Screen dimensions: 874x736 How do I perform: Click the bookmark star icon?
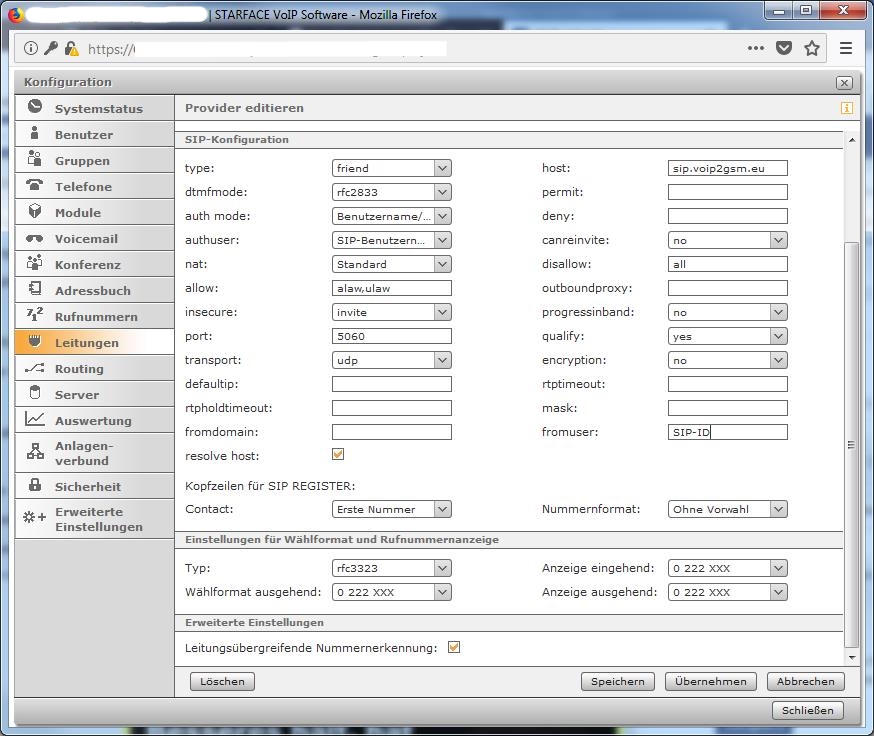point(812,48)
